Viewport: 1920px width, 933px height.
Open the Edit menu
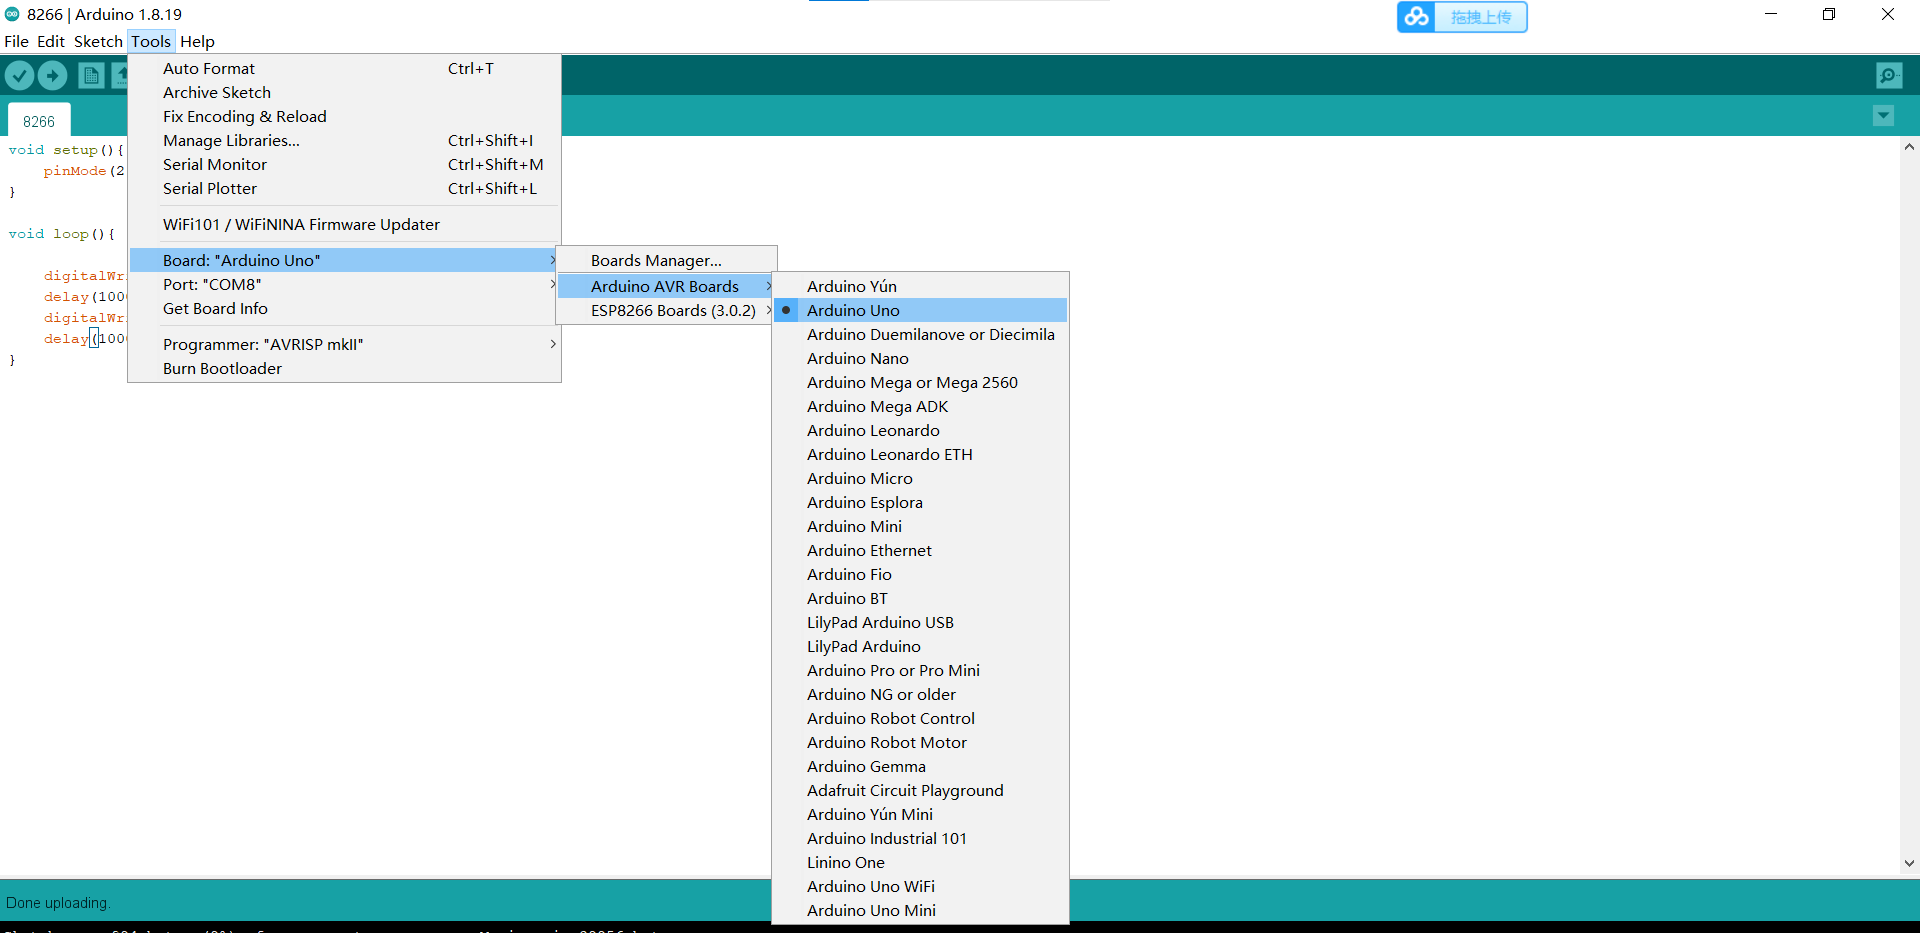(51, 41)
